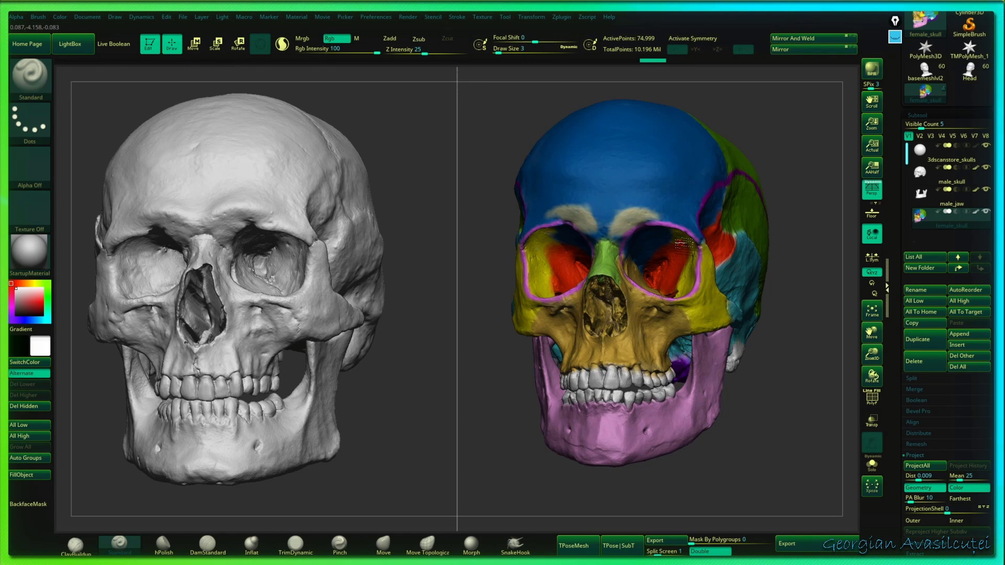Open the Zplugin menu
The image size is (1005, 565).
(x=561, y=17)
